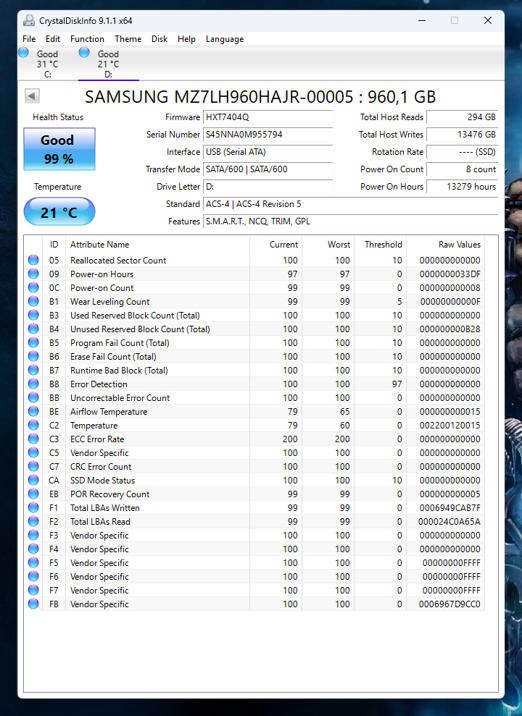Click raw value 0006967D9CC0
Image resolution: width=522 pixels, height=716 pixels.
[449, 604]
